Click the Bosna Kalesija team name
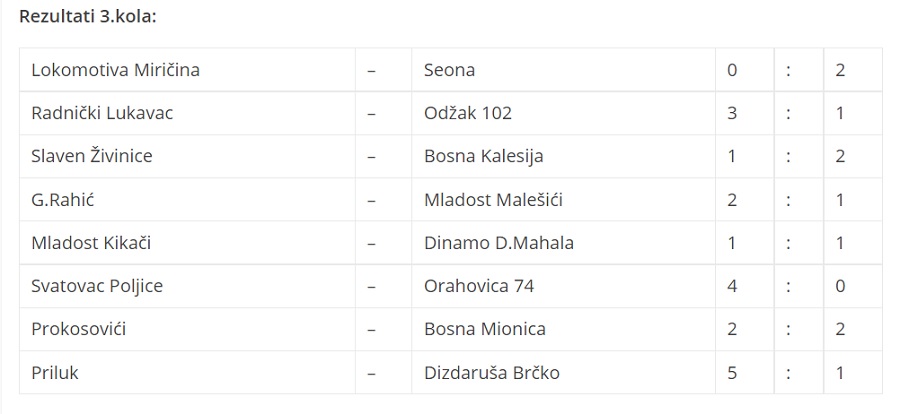900x414 pixels. (x=484, y=156)
